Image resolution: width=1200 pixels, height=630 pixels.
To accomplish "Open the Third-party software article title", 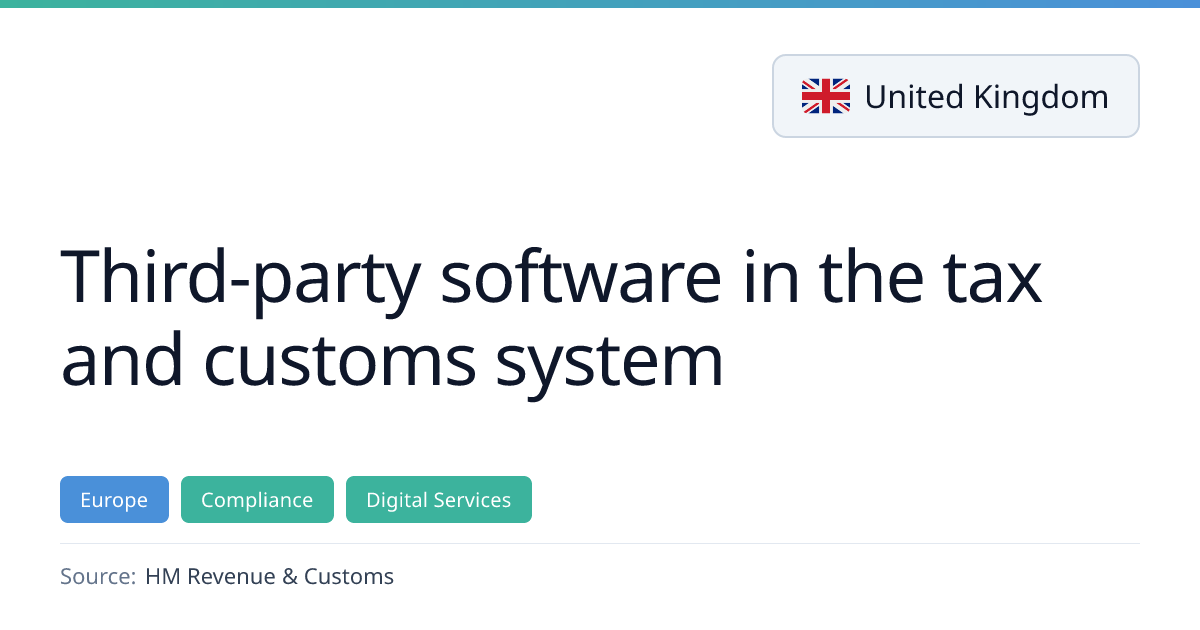I will (551, 318).
